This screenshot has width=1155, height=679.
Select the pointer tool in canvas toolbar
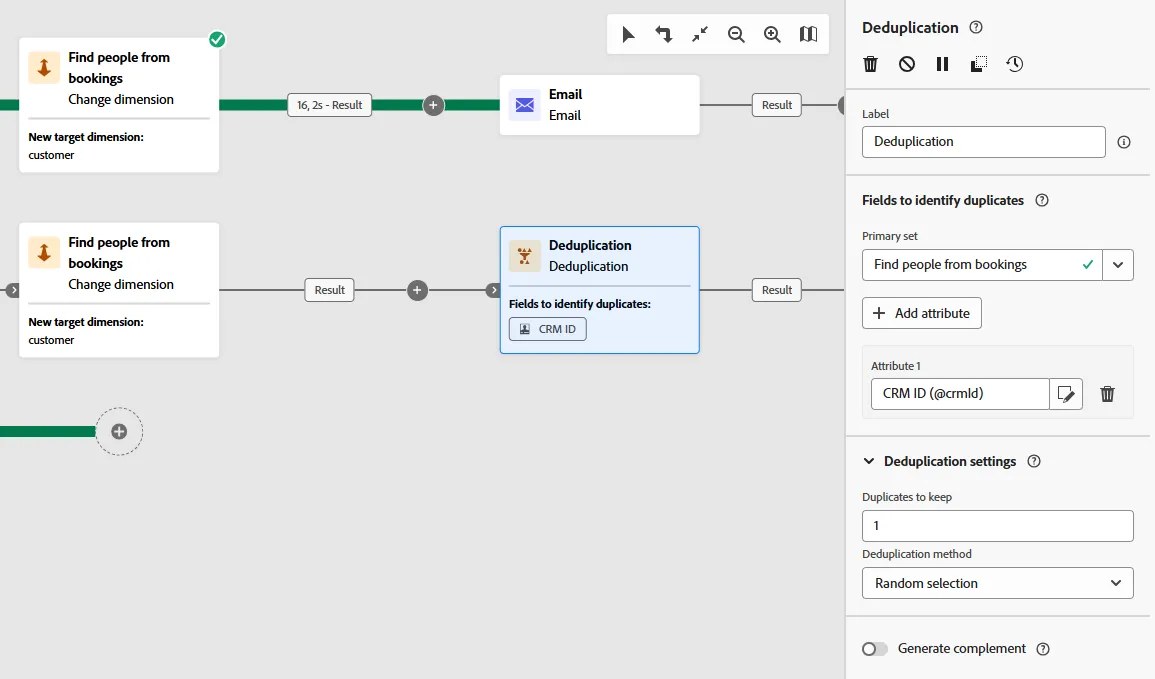coord(628,35)
